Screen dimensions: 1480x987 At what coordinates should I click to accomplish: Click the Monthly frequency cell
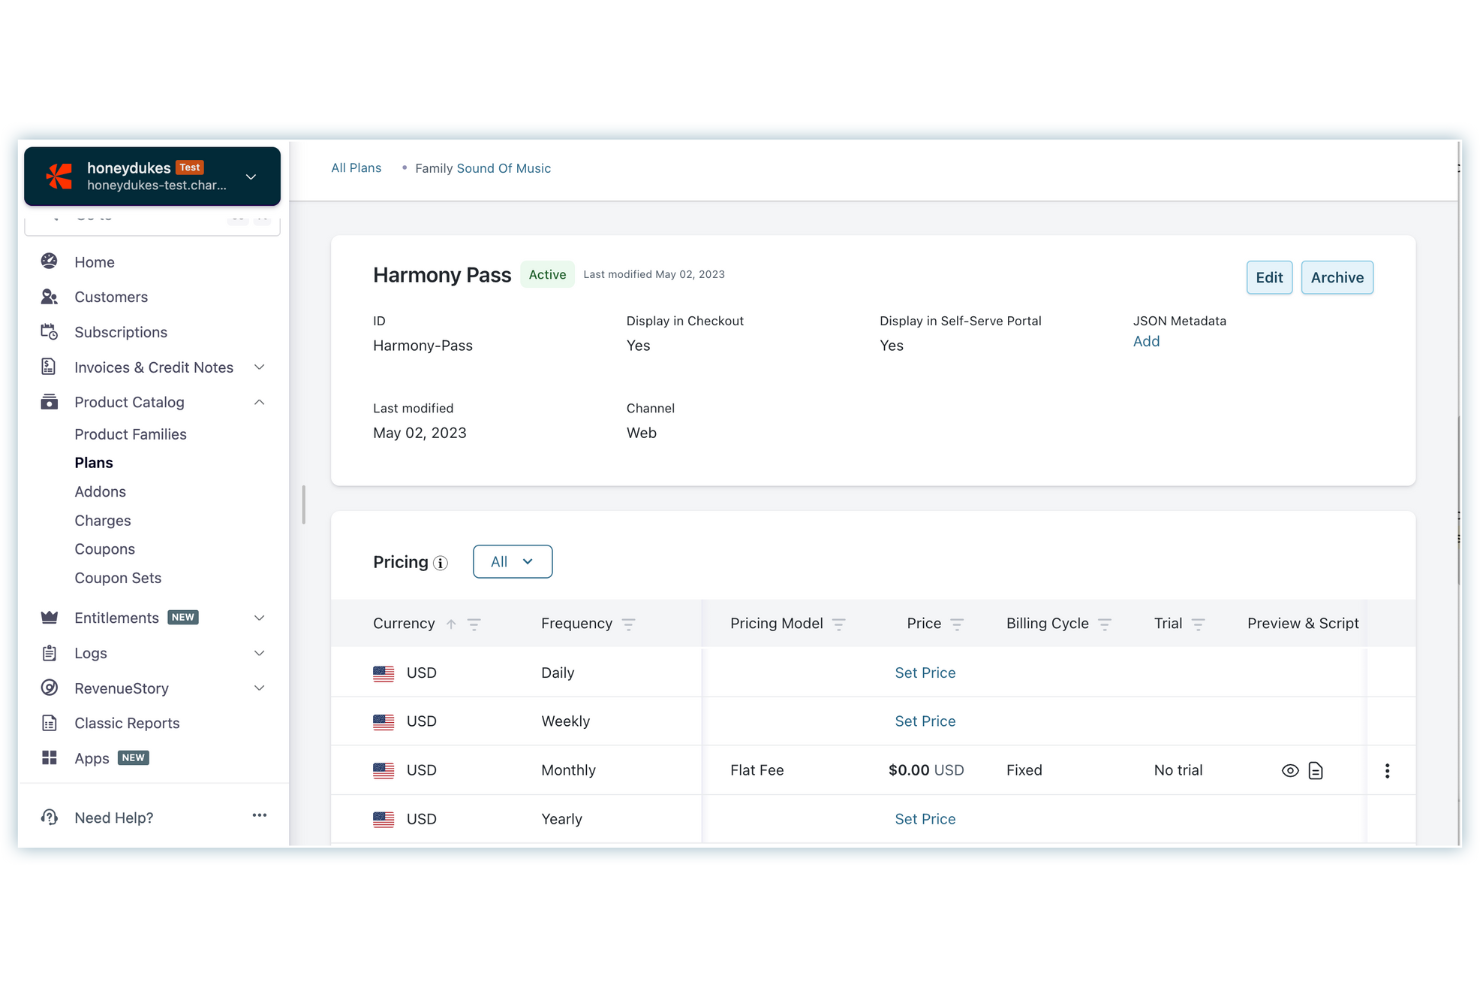(x=568, y=770)
